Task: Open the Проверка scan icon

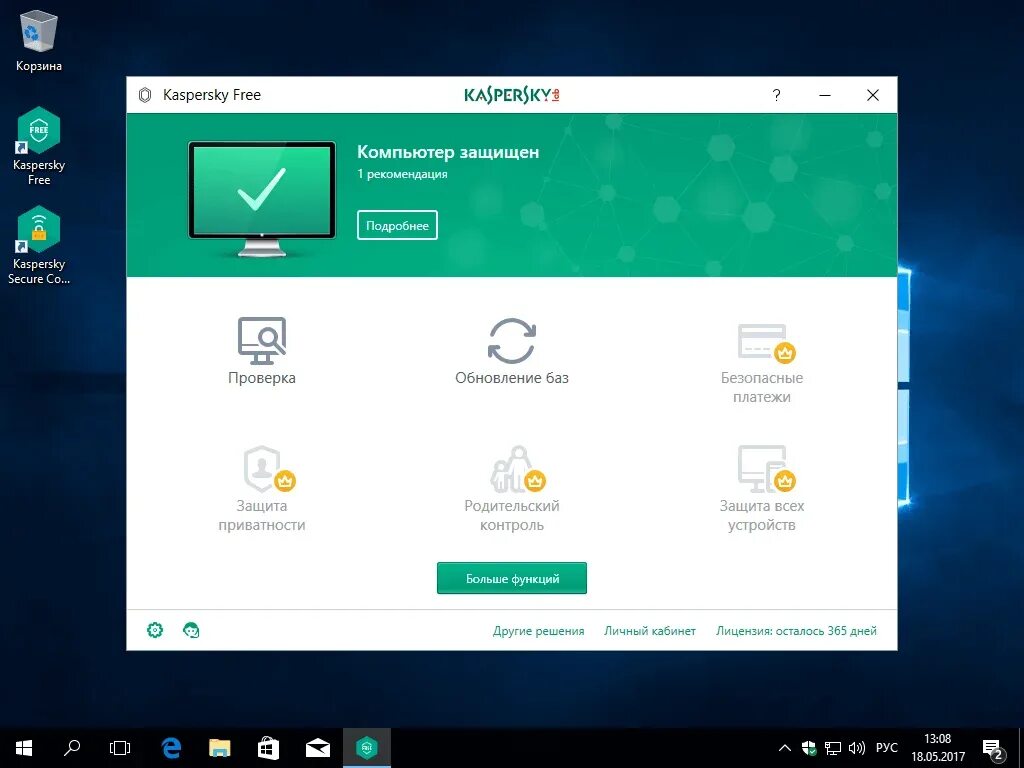Action: [x=261, y=340]
